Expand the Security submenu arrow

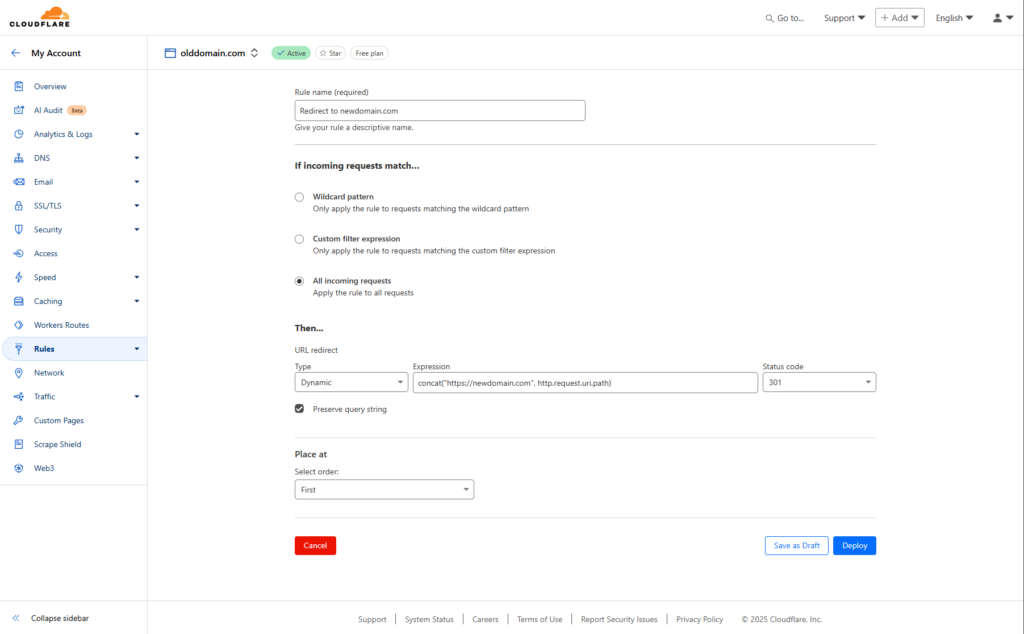pos(136,229)
